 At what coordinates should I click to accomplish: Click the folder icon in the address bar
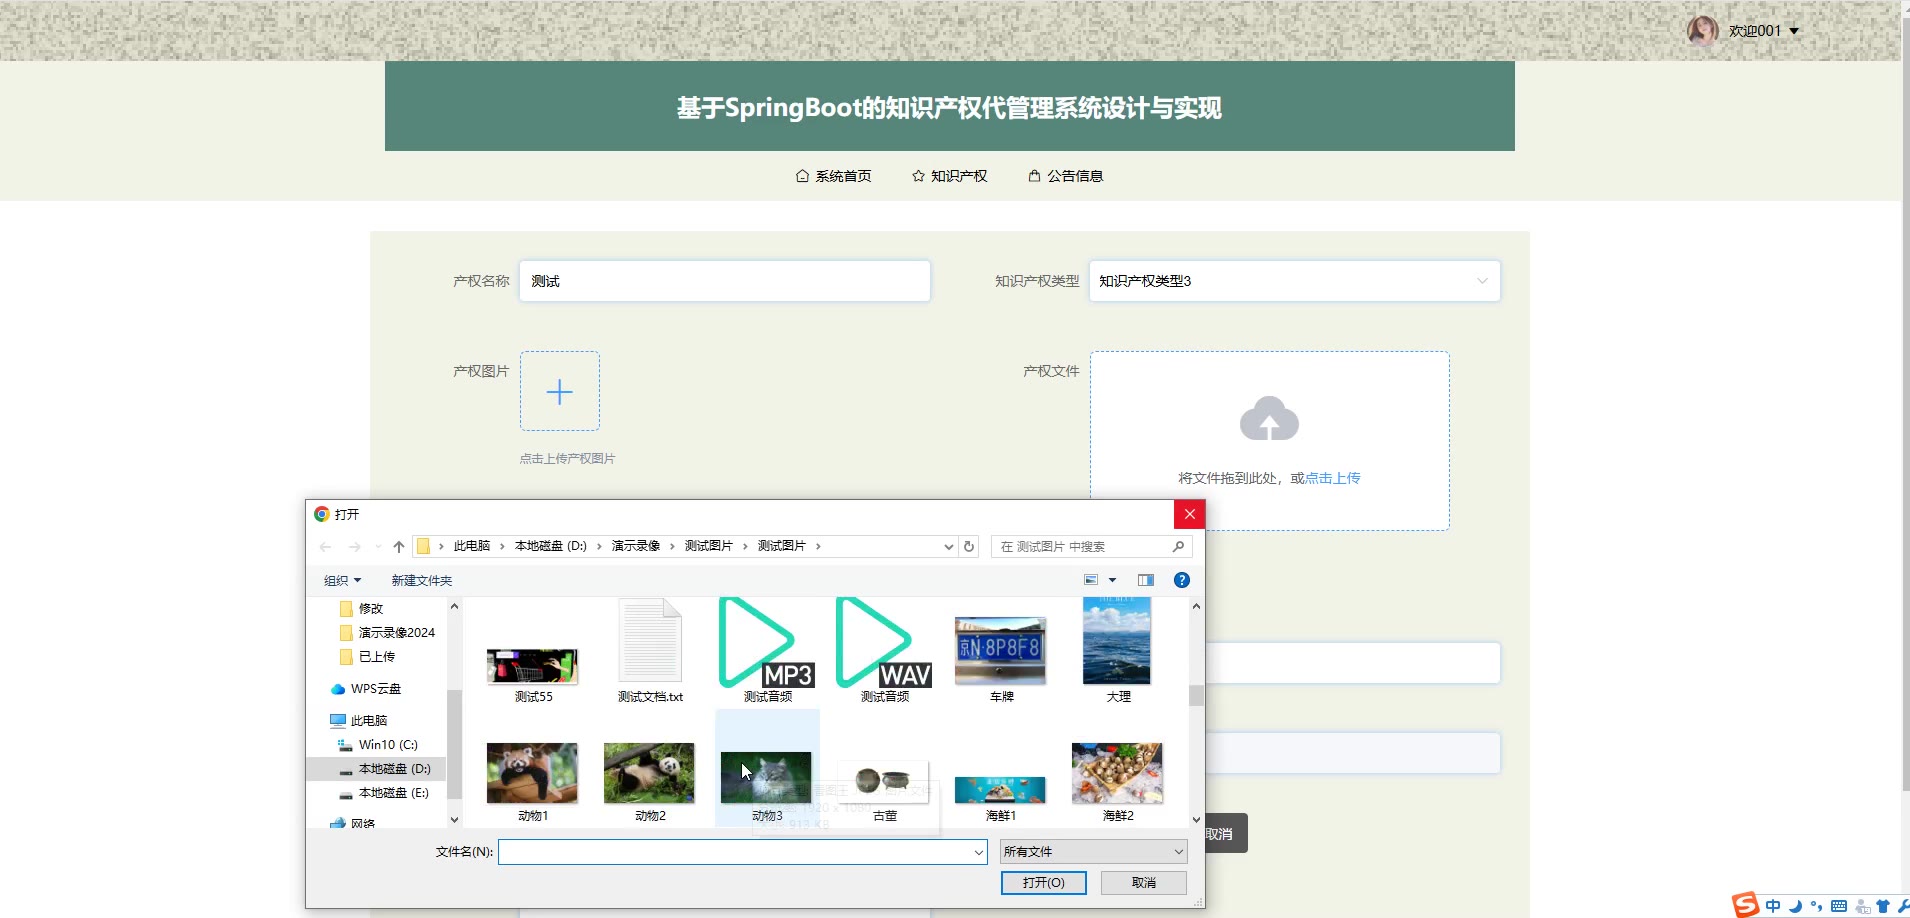click(x=423, y=546)
